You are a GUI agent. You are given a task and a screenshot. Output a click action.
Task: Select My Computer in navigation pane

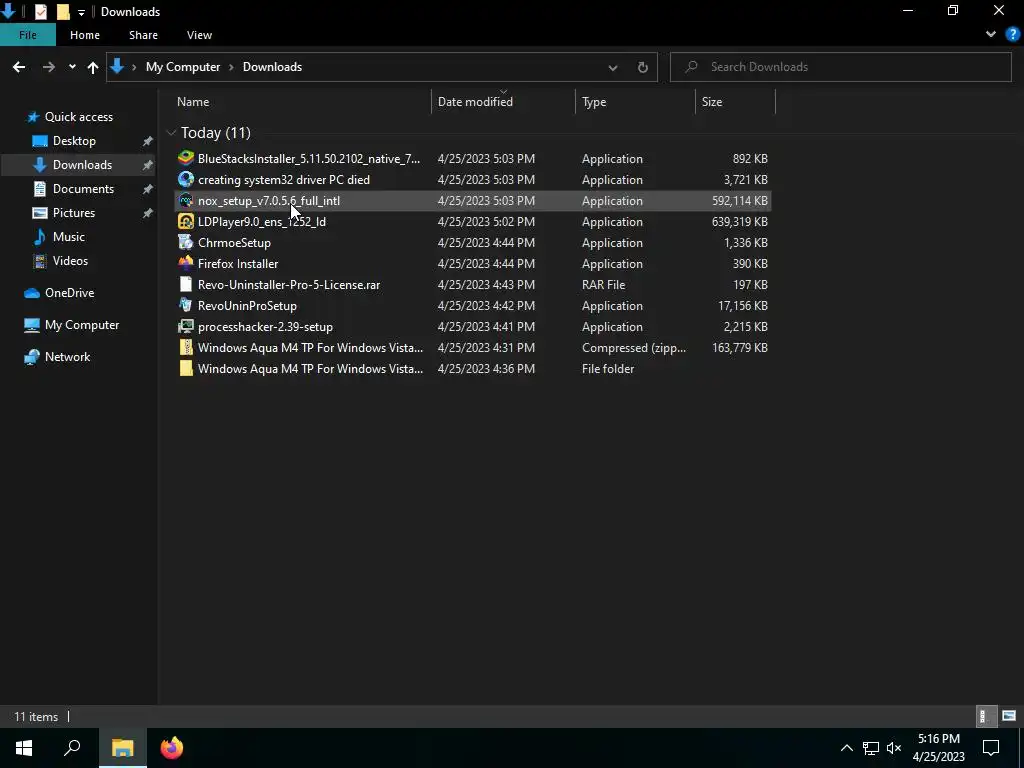[x=82, y=325]
